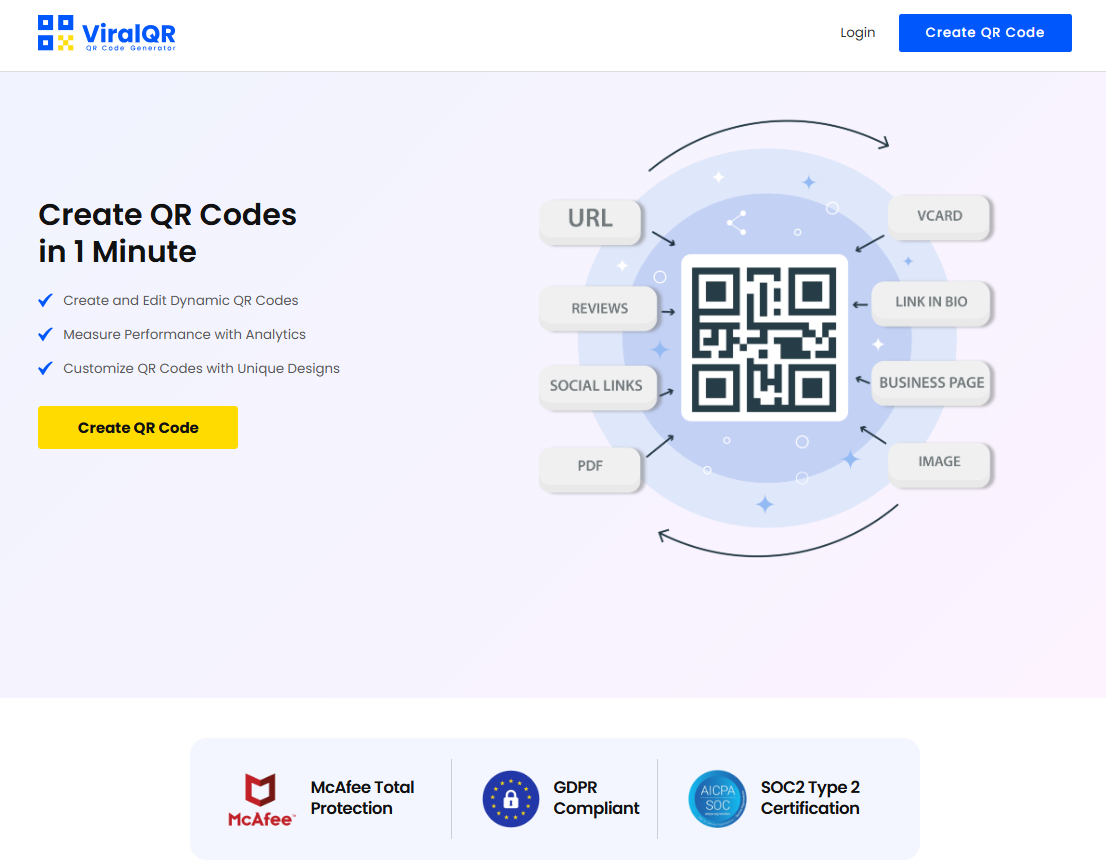Select the URL tile

[x=590, y=221]
